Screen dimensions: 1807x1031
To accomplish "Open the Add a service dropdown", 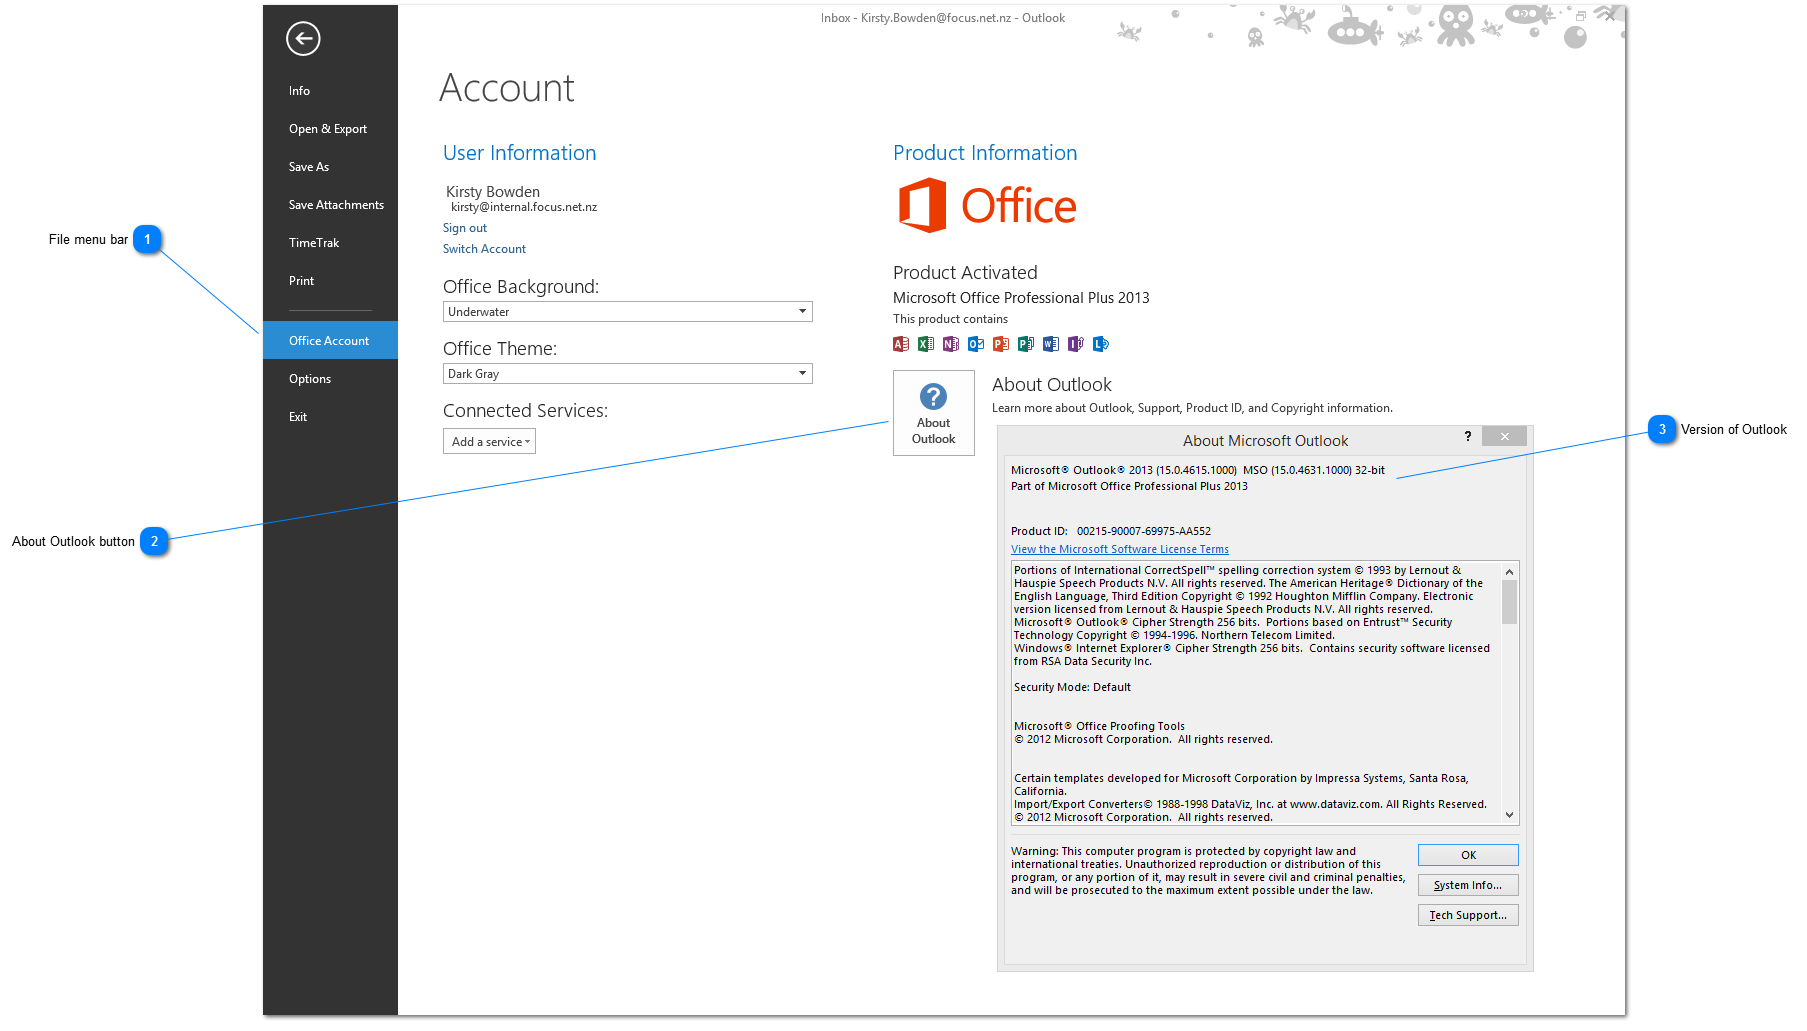I will (x=490, y=442).
